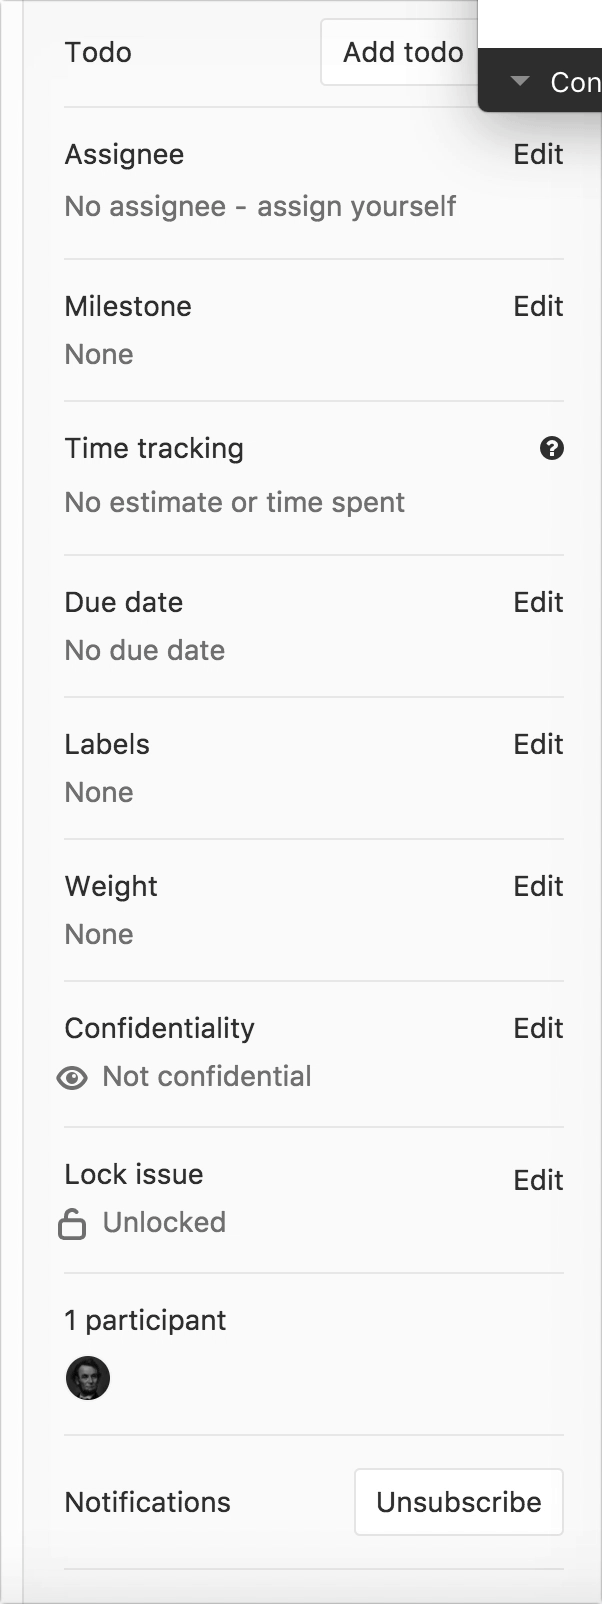
Task: Click the unlocked padlock icon
Action: pyautogui.click(x=72, y=1223)
